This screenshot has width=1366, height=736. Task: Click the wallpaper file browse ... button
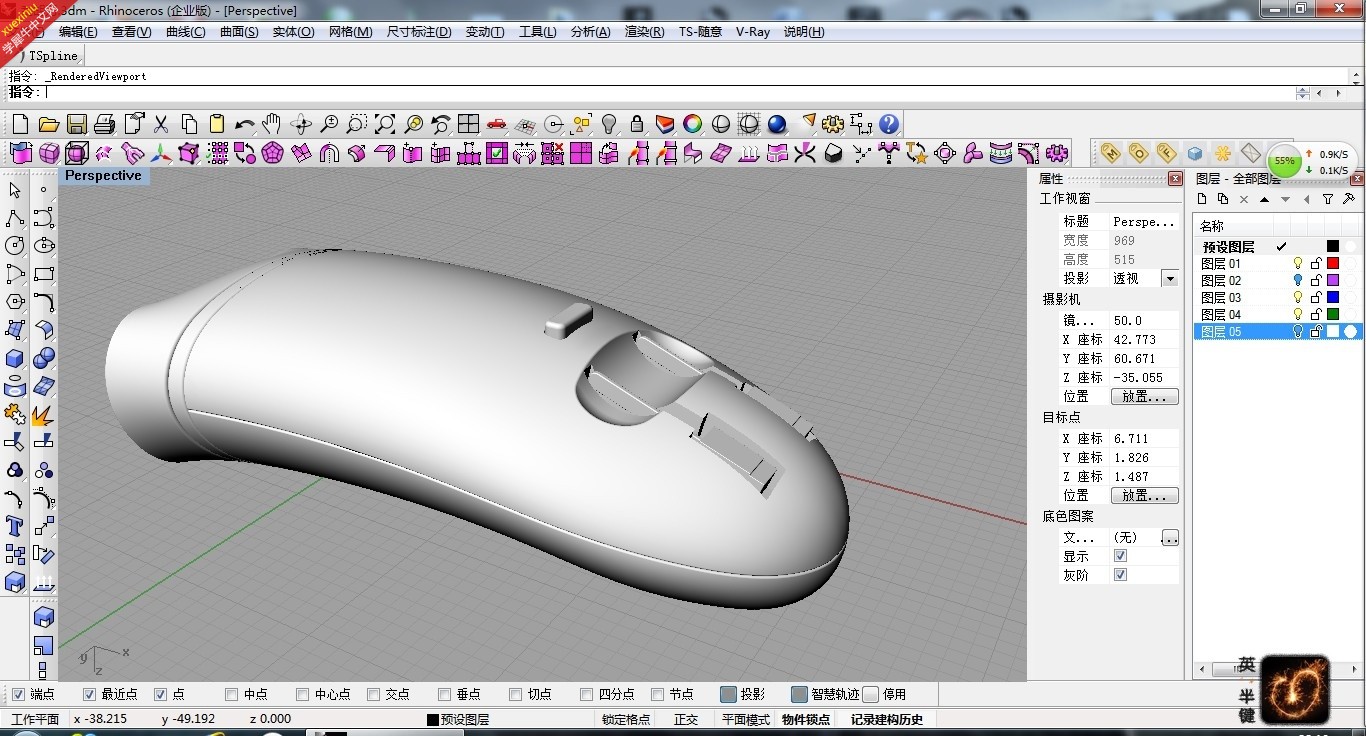pos(1170,538)
